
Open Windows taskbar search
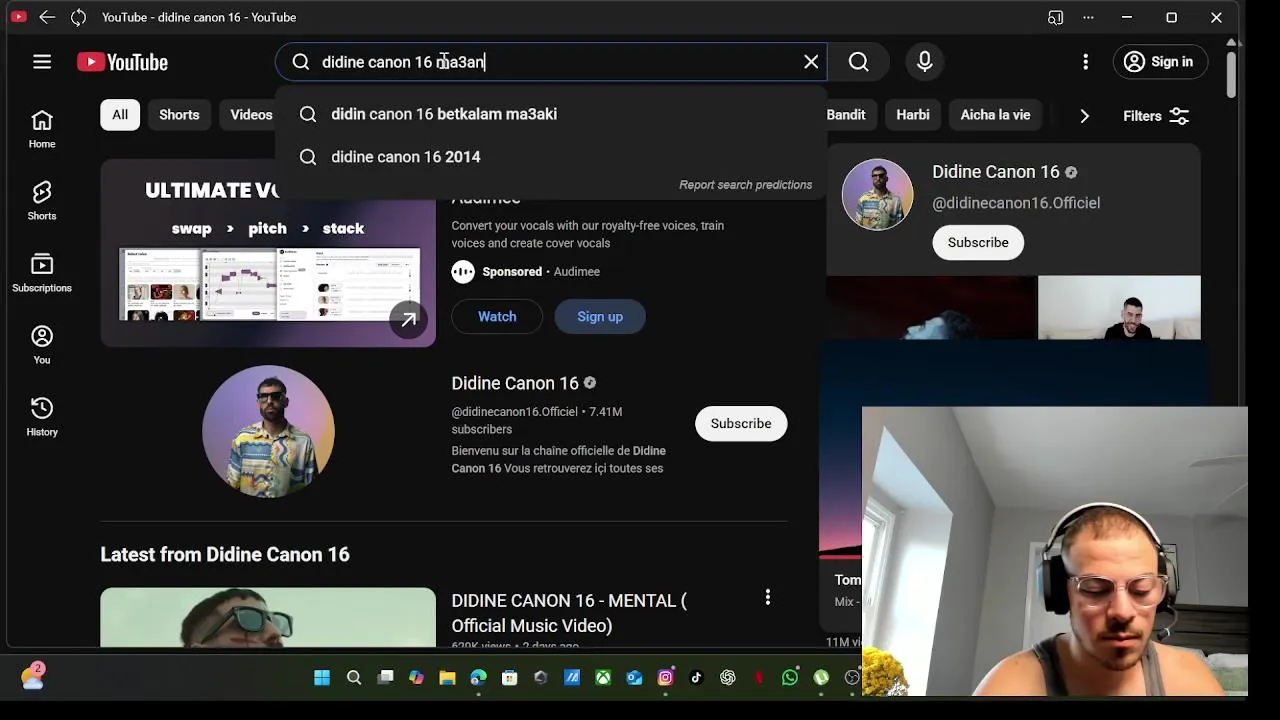click(354, 678)
